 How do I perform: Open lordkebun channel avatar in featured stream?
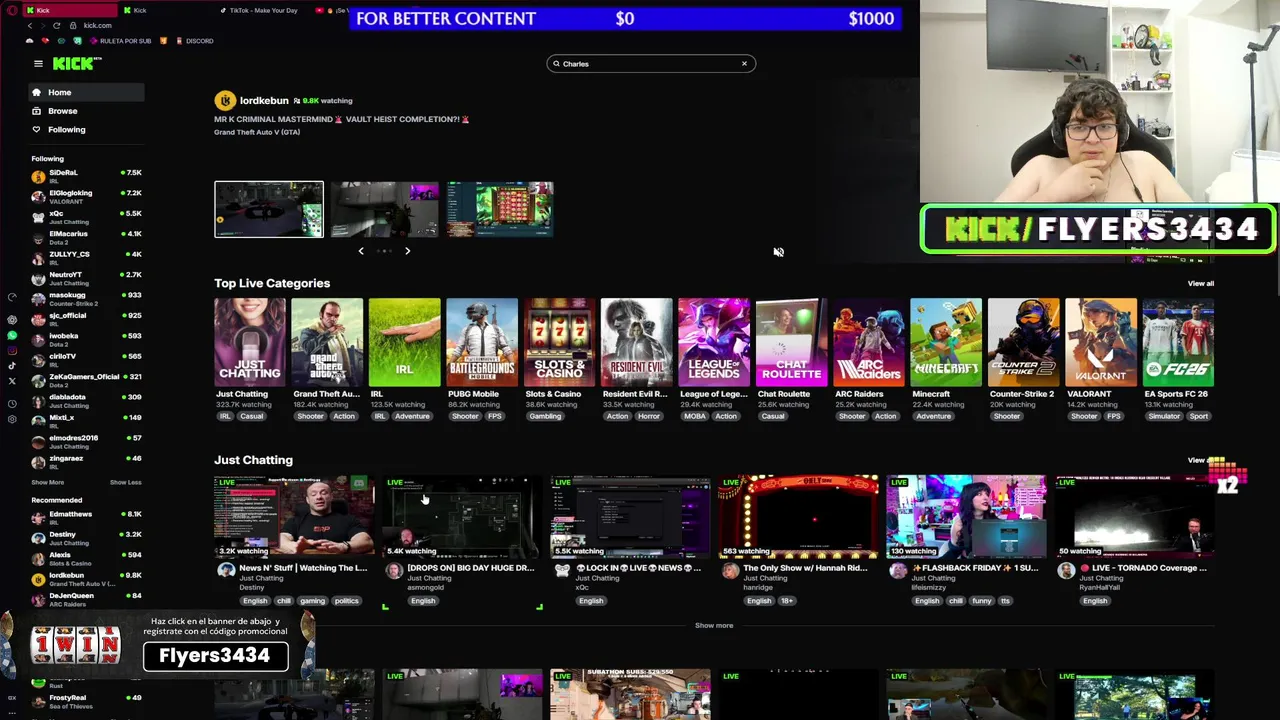tap(225, 101)
